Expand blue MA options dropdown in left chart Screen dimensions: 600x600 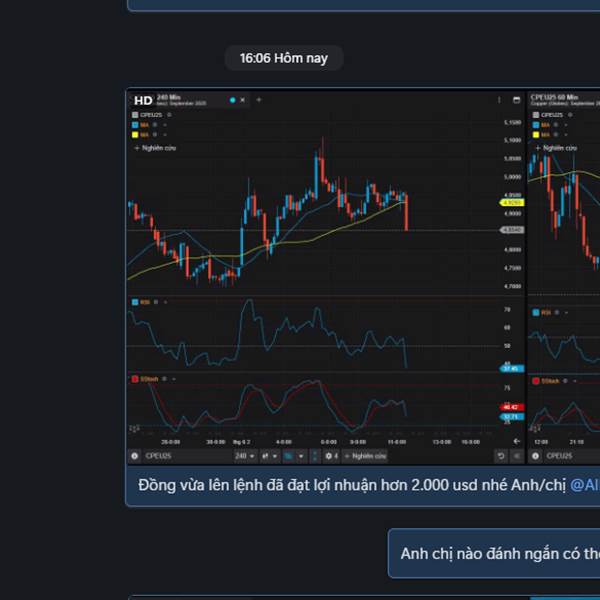click(165, 125)
